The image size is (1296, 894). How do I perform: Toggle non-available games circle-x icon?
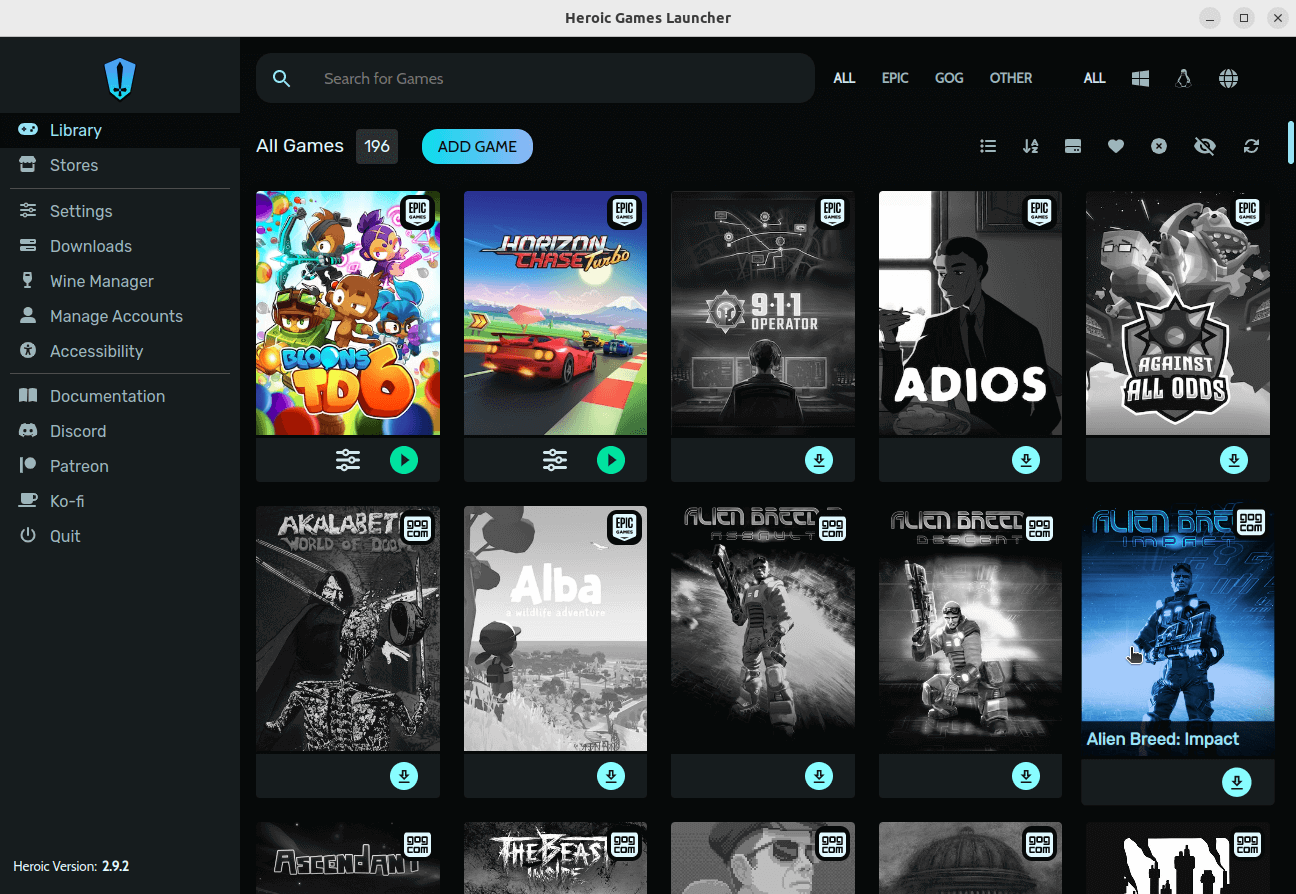[x=1159, y=146]
